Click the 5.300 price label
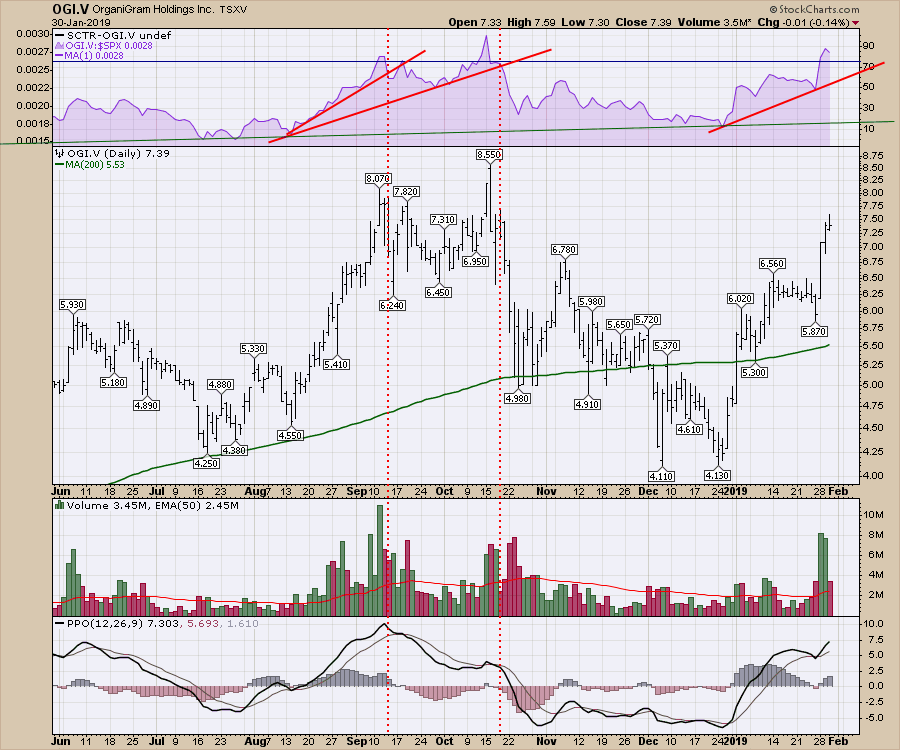Image resolution: width=900 pixels, height=750 pixels. 754,372
